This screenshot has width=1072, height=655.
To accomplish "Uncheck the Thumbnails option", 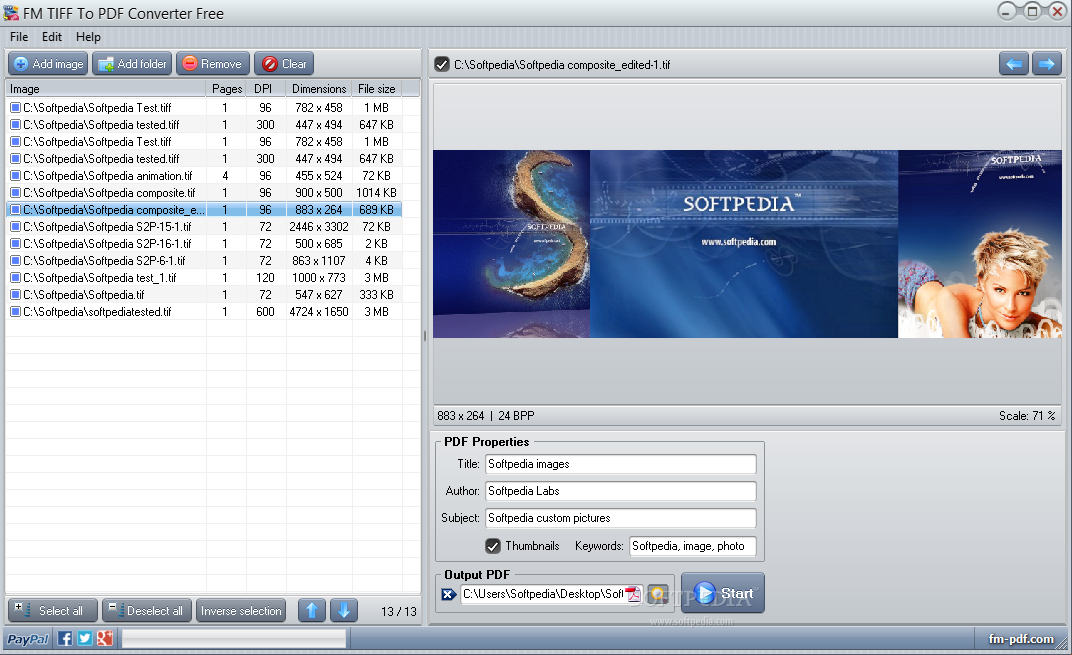I will [x=493, y=546].
